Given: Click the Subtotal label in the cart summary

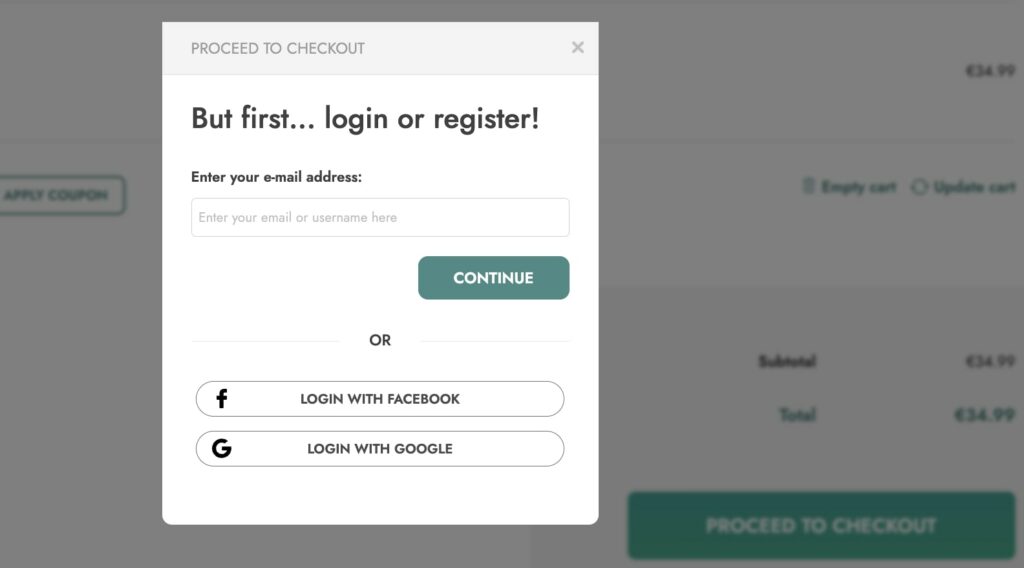Looking at the screenshot, I should tap(787, 361).
